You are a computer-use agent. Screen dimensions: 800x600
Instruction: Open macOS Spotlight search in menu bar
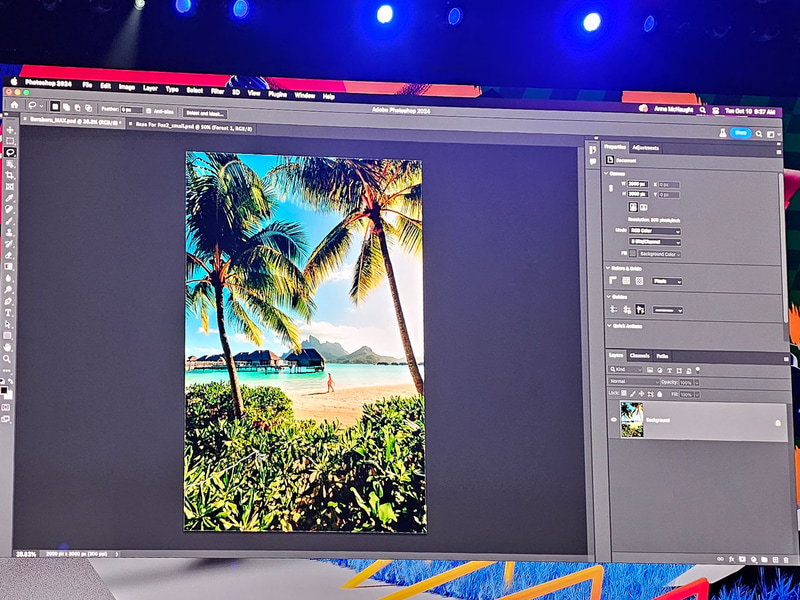703,110
